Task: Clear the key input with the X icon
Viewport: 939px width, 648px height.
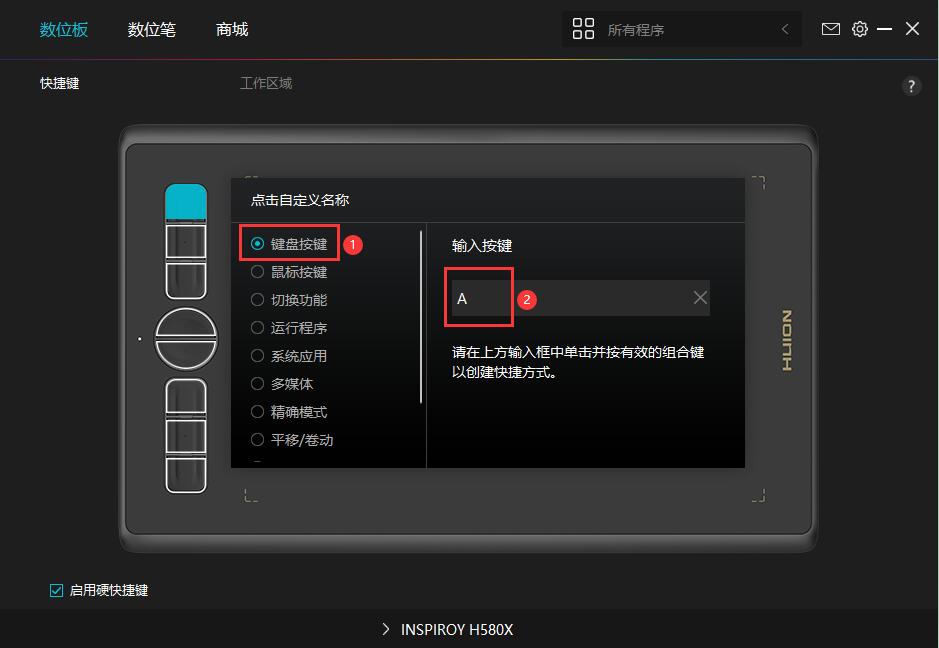Action: pos(699,298)
